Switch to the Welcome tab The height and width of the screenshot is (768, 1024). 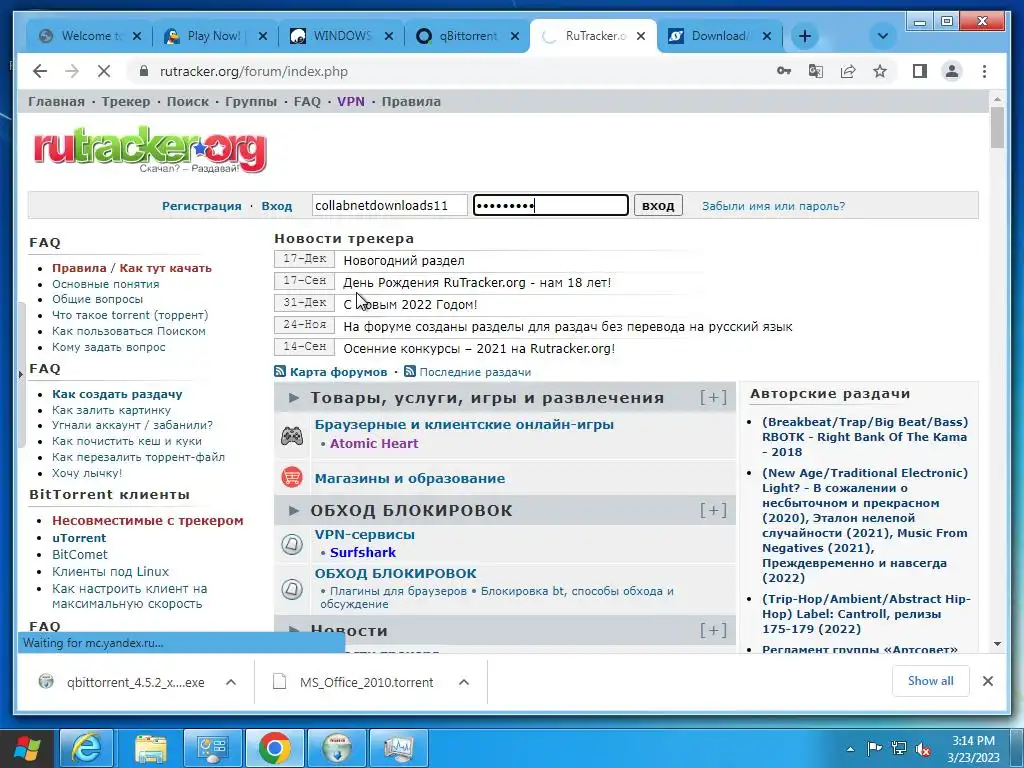click(x=89, y=36)
